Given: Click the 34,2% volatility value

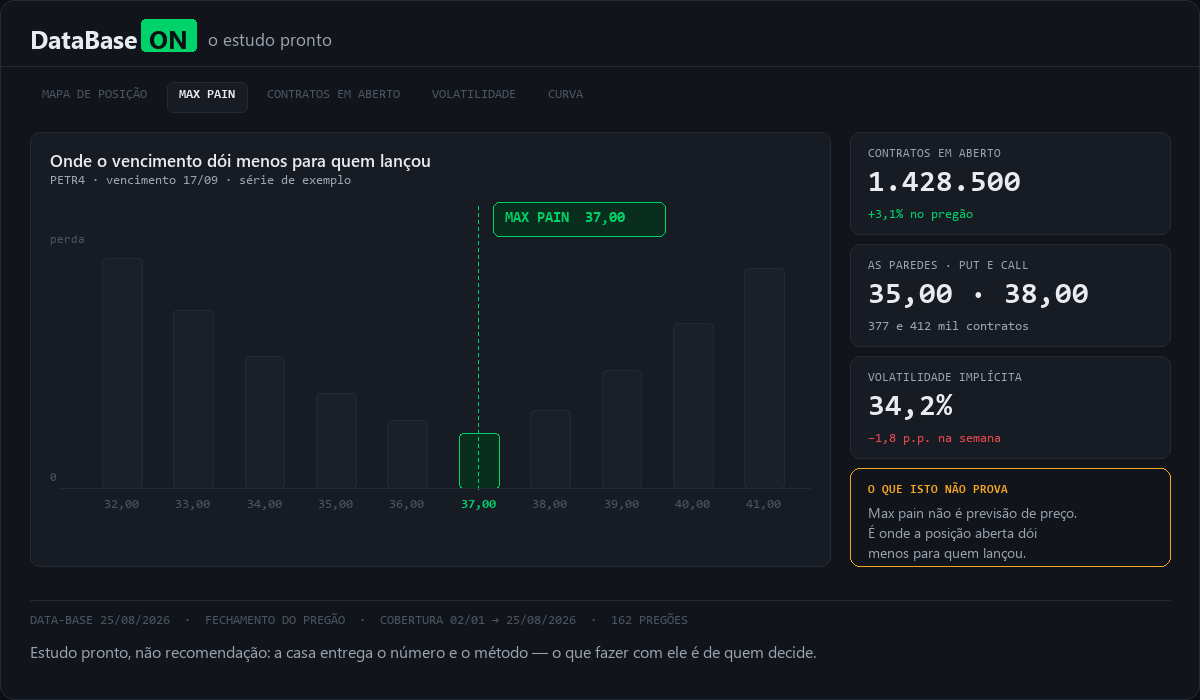Looking at the screenshot, I should (x=910, y=406).
